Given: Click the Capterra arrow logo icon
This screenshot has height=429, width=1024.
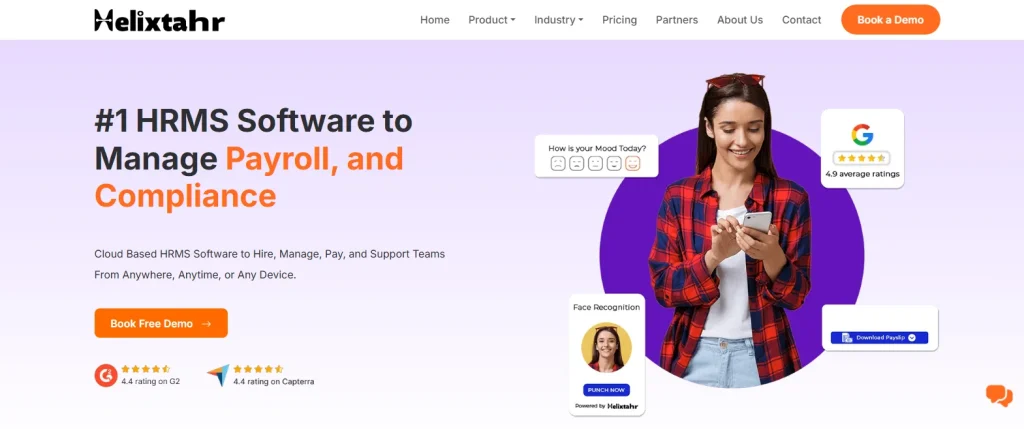Looking at the screenshot, I should point(218,375).
